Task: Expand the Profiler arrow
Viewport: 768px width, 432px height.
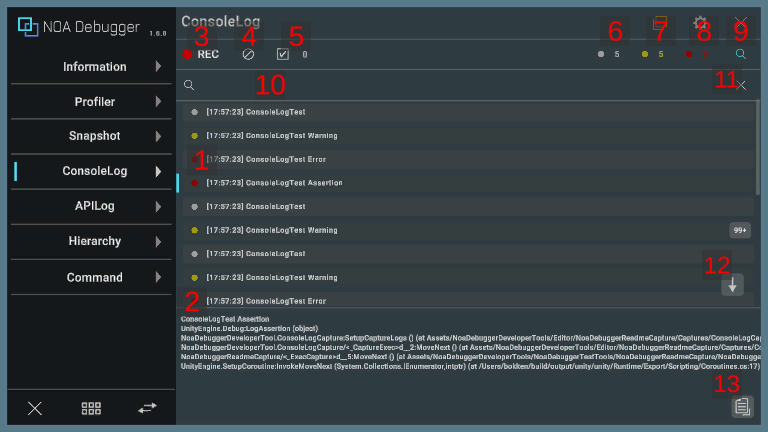Action: tap(158, 101)
